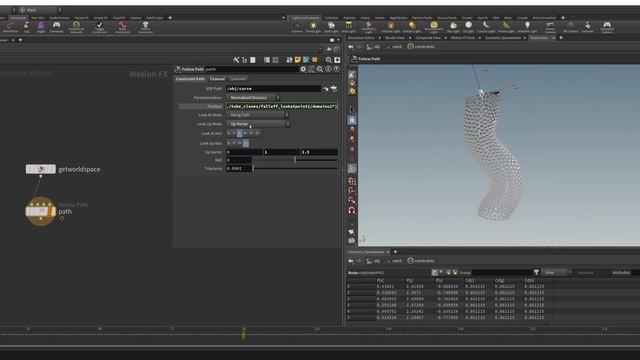This screenshot has height=360, width=640.
Task: Select the Jiggle constraint shelf tool
Action: [x=41, y=27]
